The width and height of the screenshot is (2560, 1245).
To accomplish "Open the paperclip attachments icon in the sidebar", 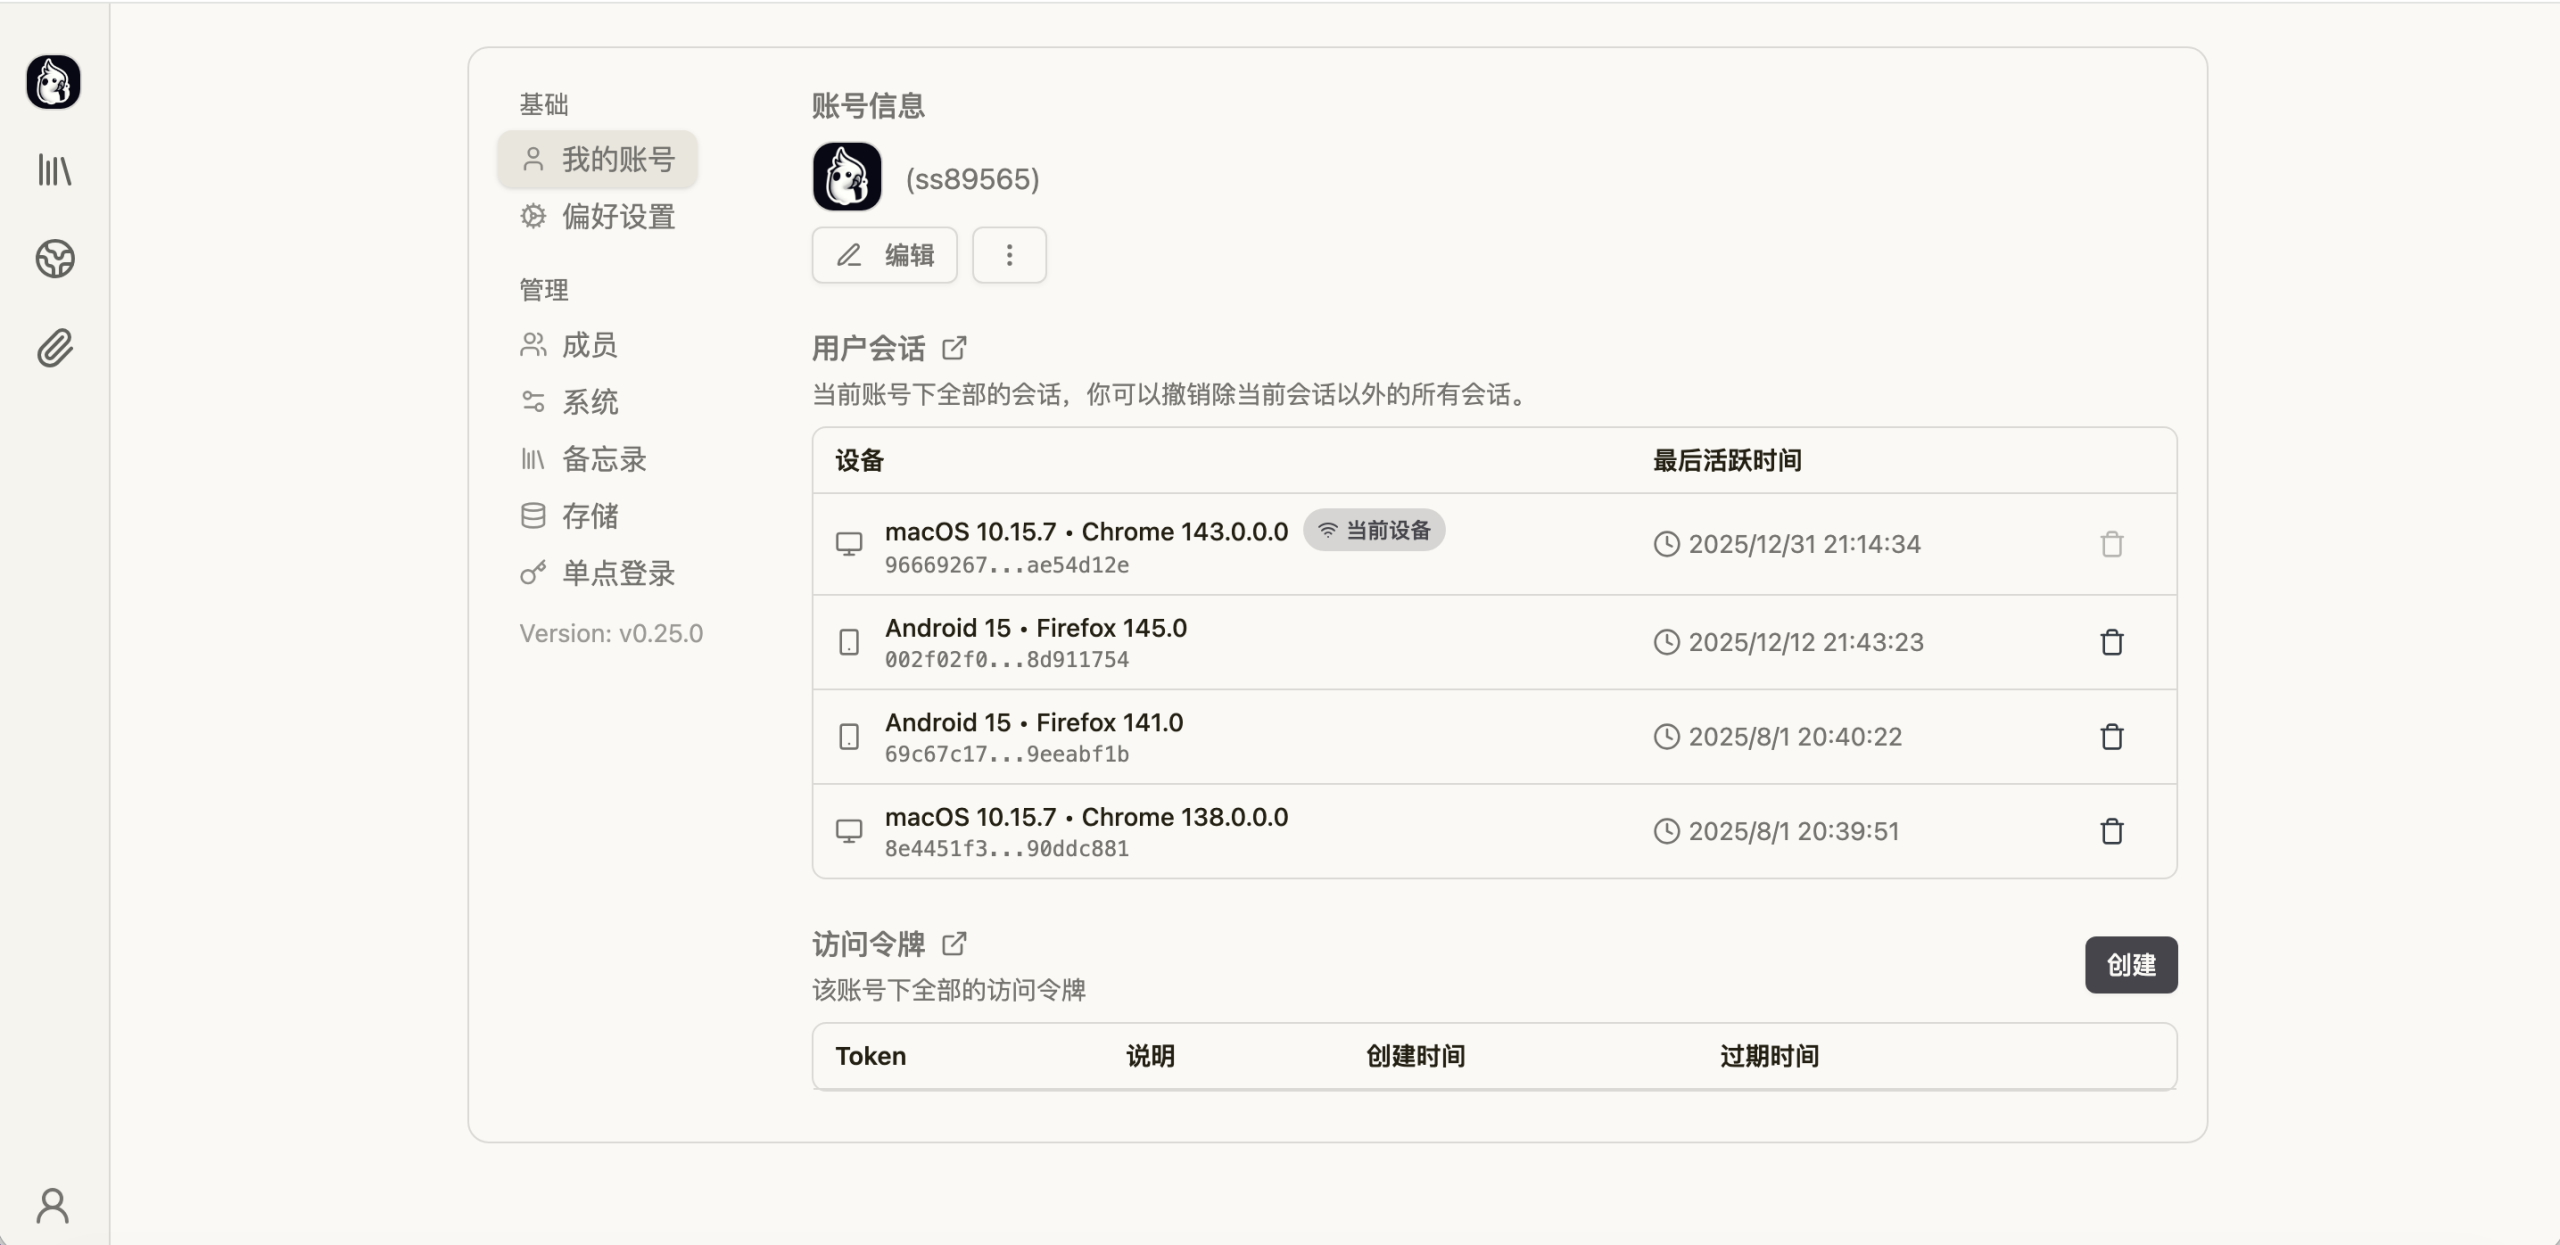I will tap(53, 348).
